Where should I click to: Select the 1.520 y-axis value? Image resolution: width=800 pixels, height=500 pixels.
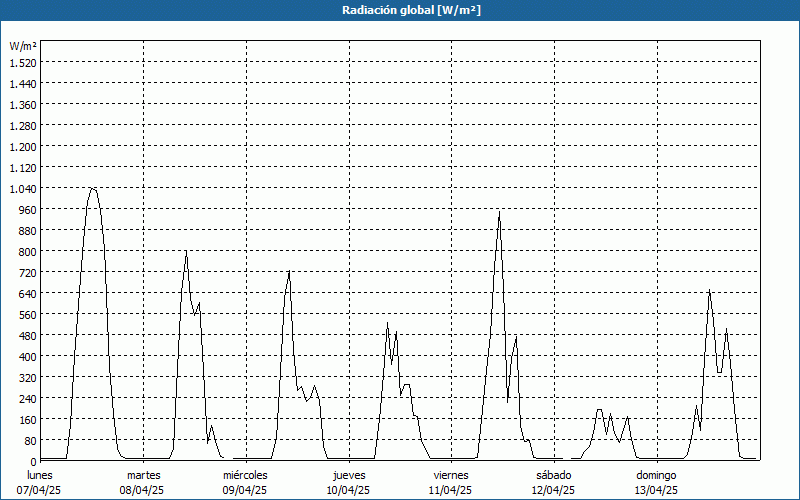coord(23,63)
